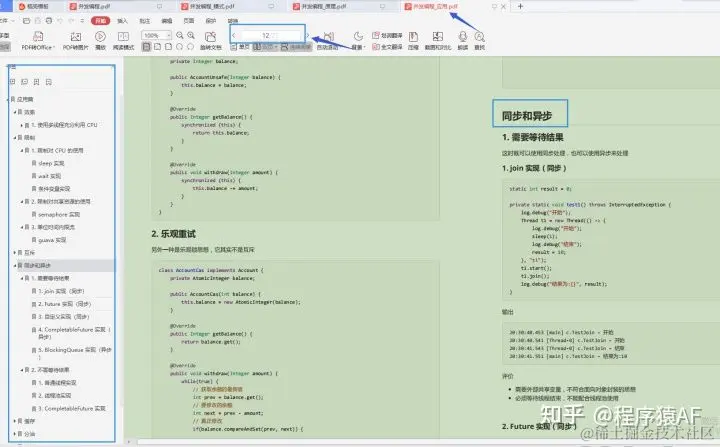Open the 保护 ribbon tab
Screen dimensions: 720x447
(211, 21)
